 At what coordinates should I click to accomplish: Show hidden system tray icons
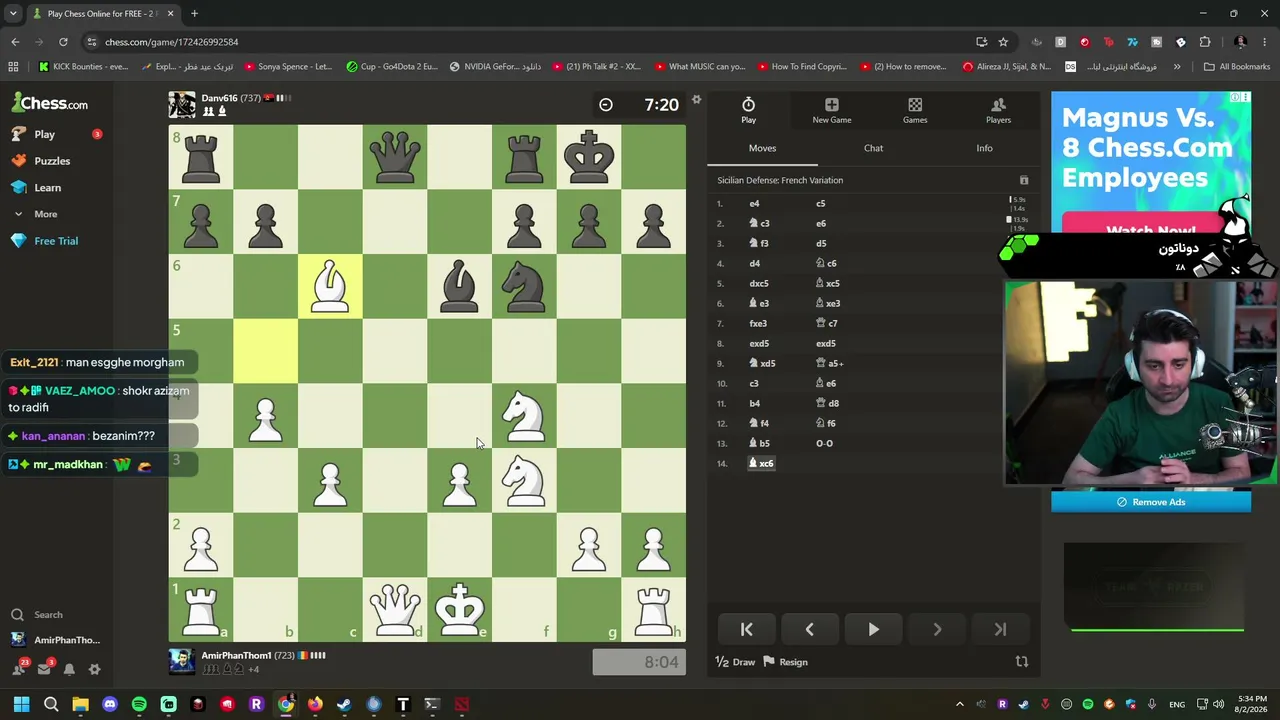960,704
